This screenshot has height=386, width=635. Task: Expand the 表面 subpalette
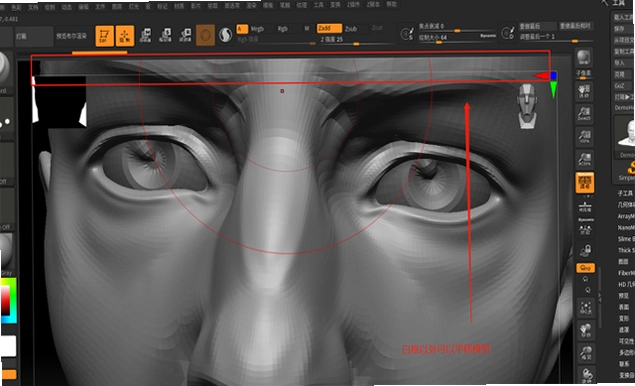coord(624,307)
